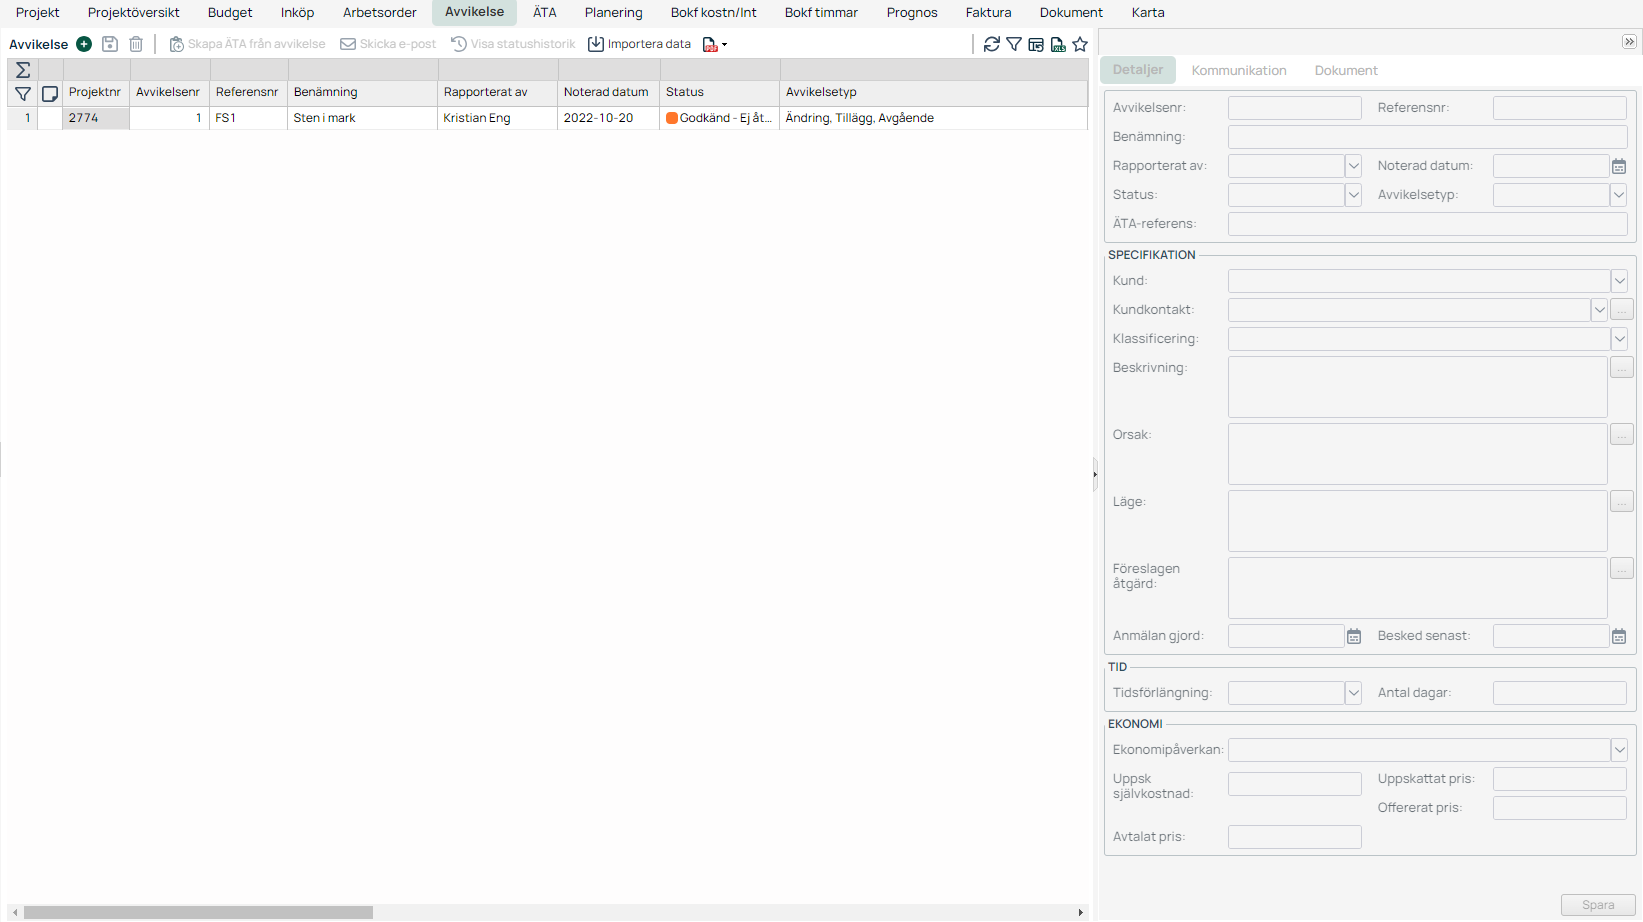Click ellipsis button next to Kundkontakt
The height and width of the screenshot is (922, 1643).
1622,310
